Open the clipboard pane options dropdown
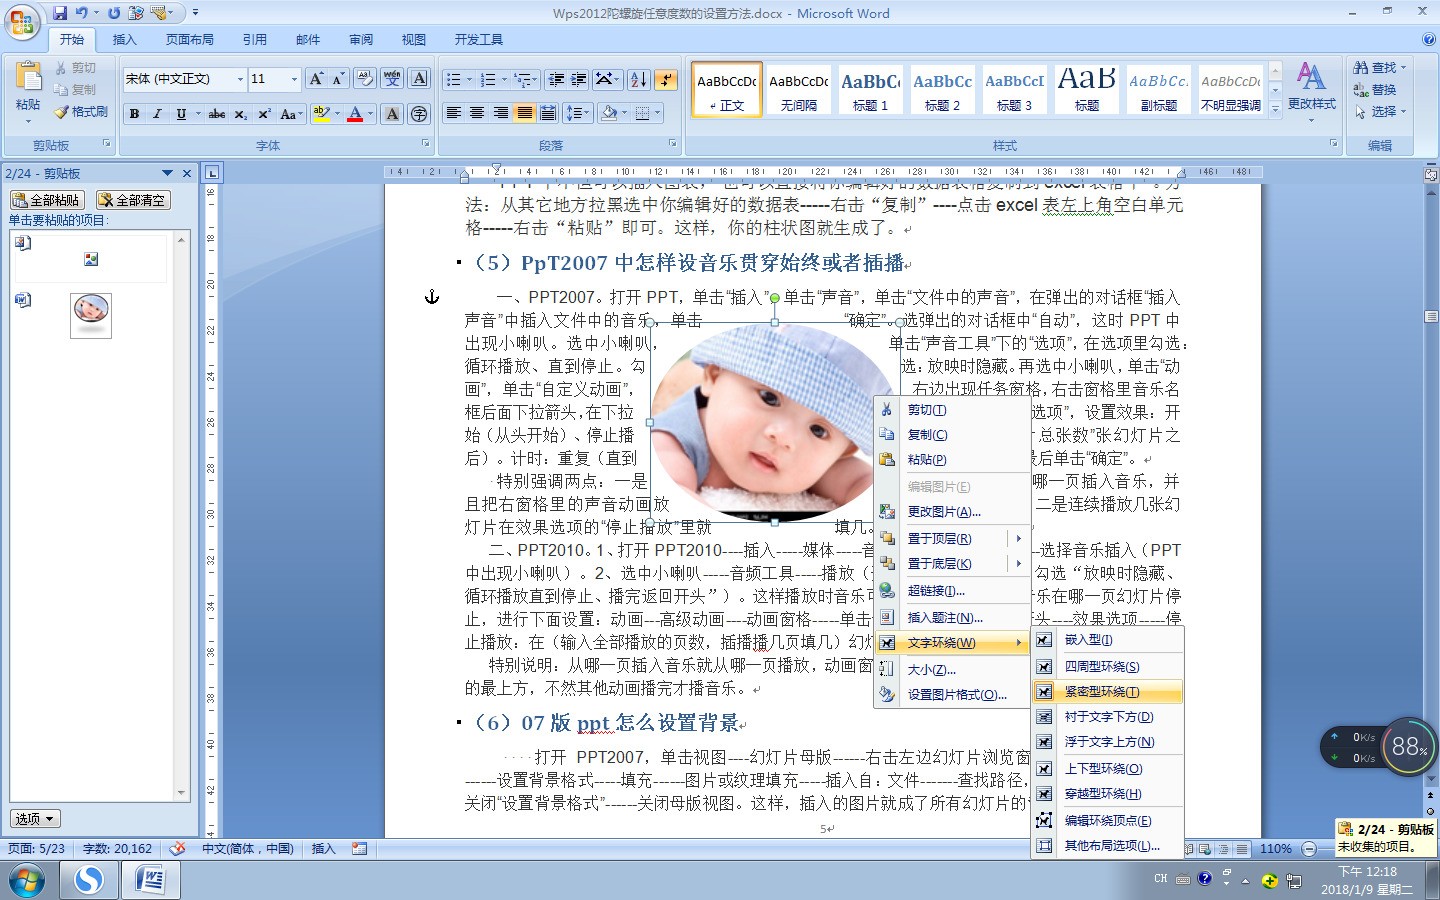The width and height of the screenshot is (1440, 900). 167,173
